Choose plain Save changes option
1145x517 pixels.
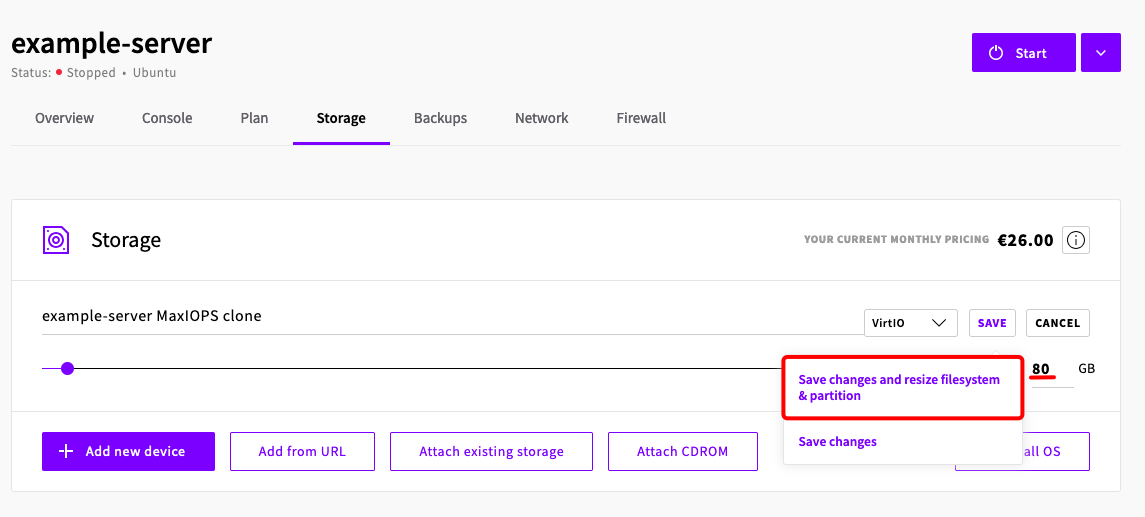coord(838,442)
